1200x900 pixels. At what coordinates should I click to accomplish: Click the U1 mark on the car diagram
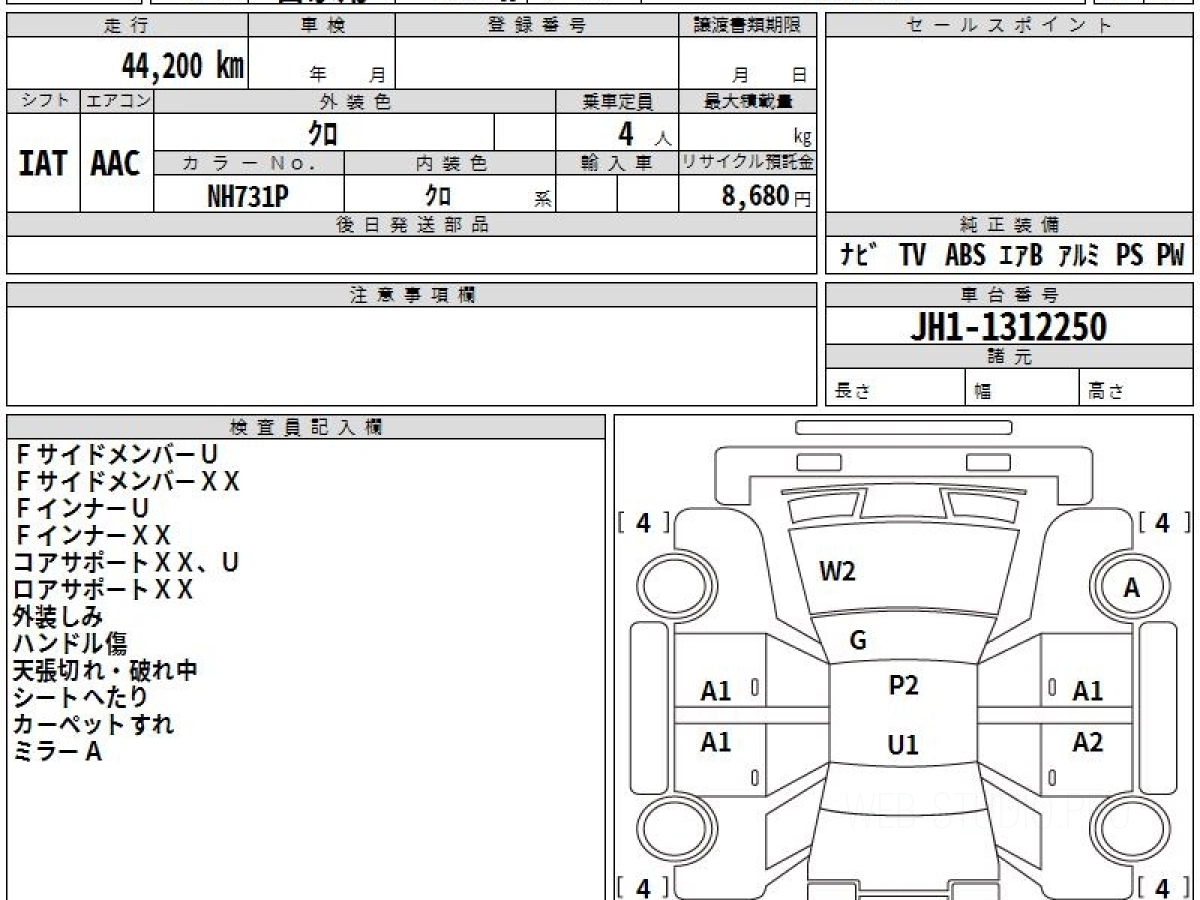coord(903,745)
